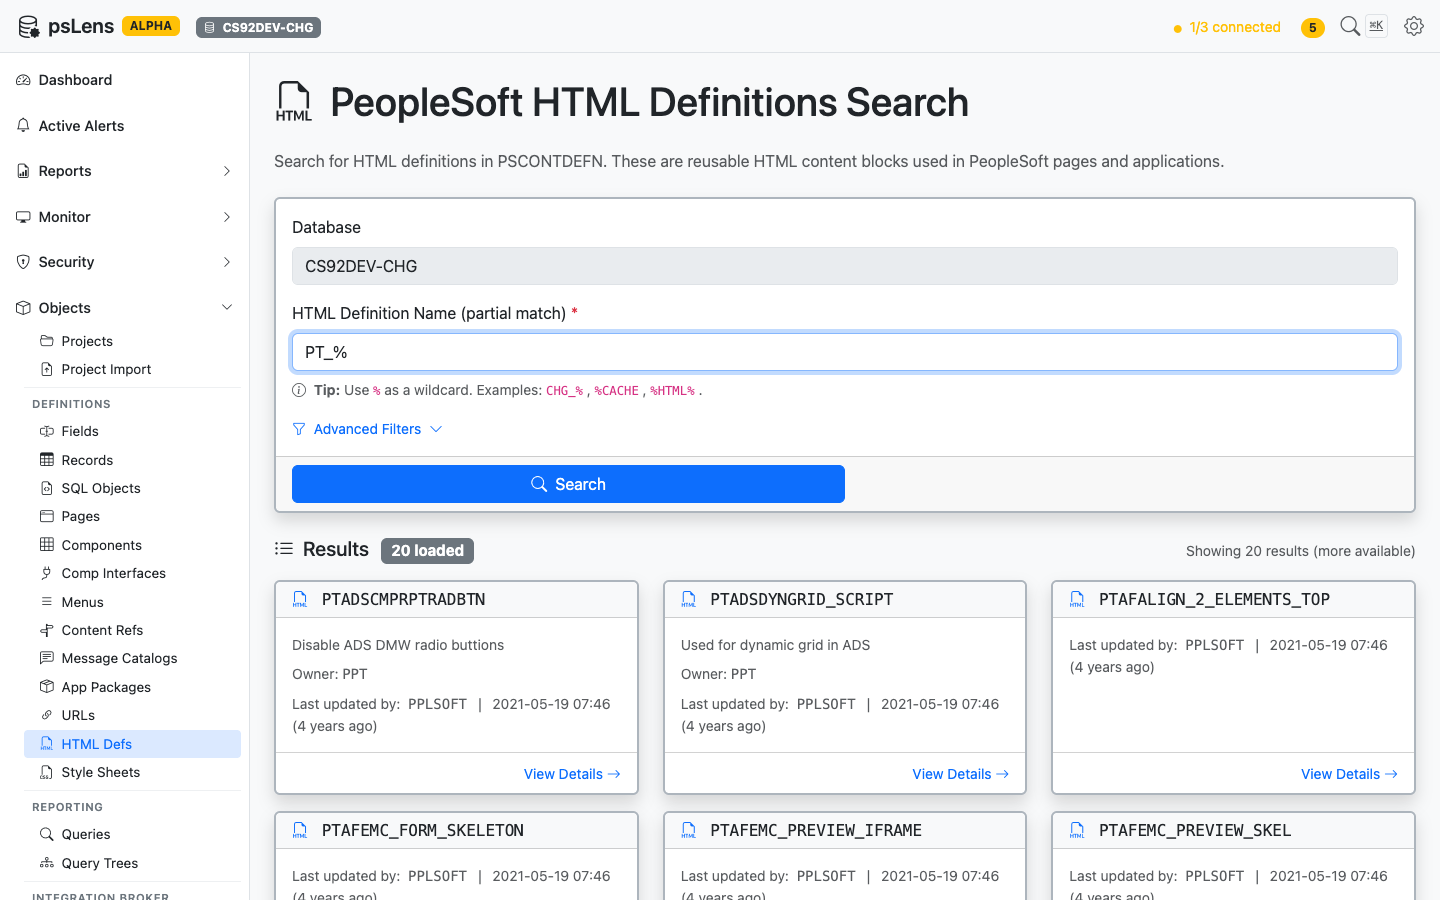
Task: Click the Pages window icon
Action: click(x=47, y=516)
